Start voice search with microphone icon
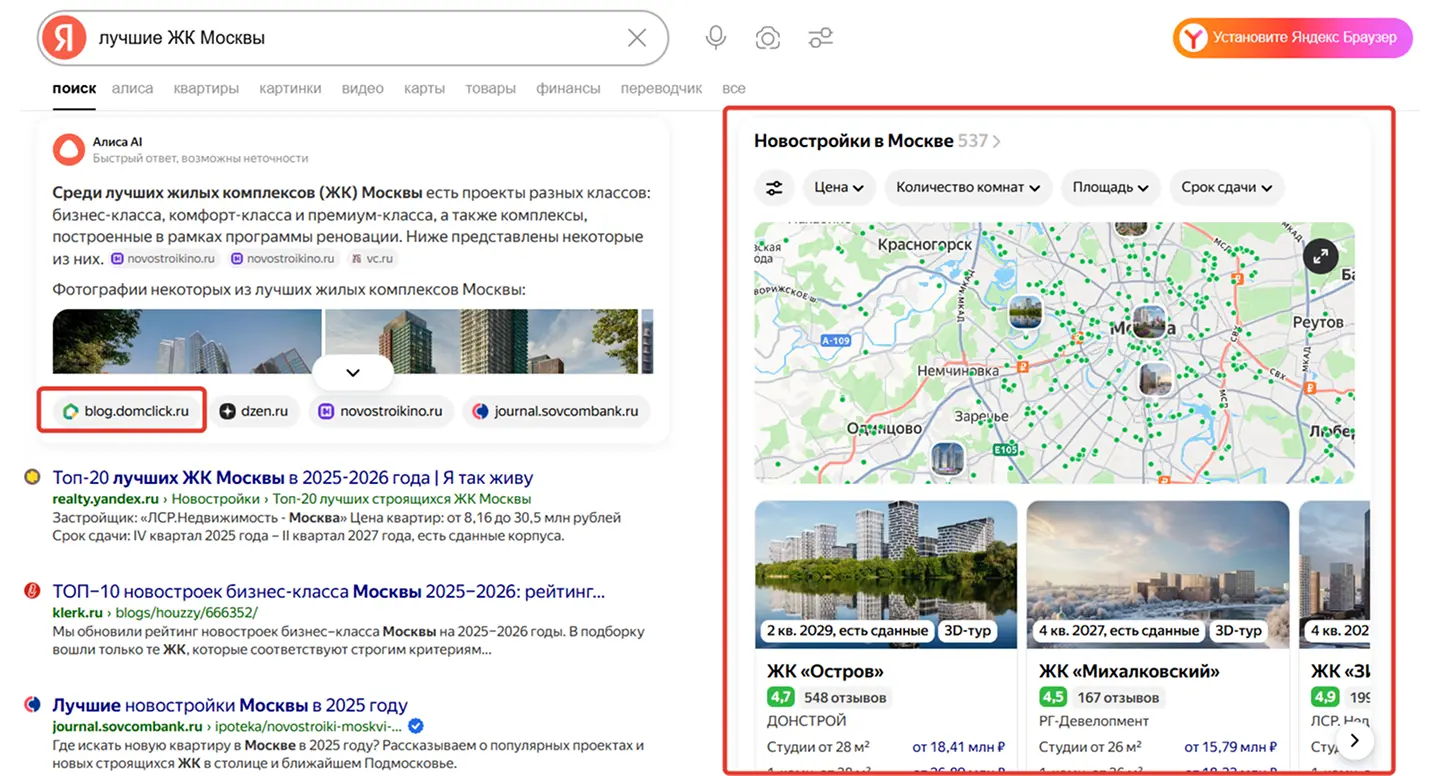The image size is (1440, 776). [715, 38]
